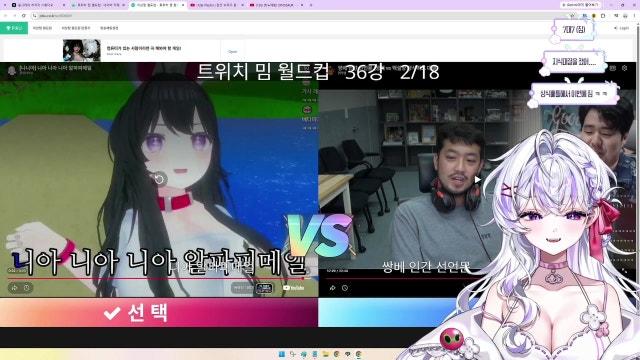Click the browser reload icon
Viewport: 640px width, 360px height.
coord(24,16)
